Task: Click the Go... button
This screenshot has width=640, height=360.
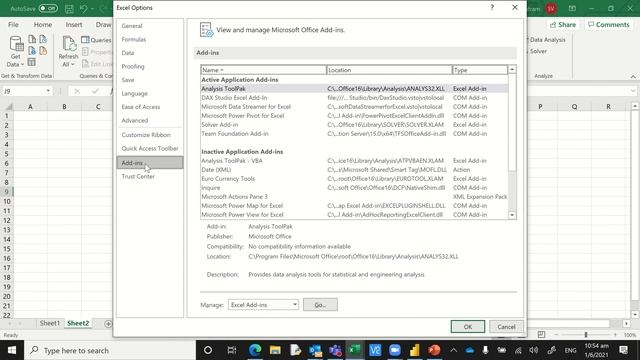Action: pos(320,304)
